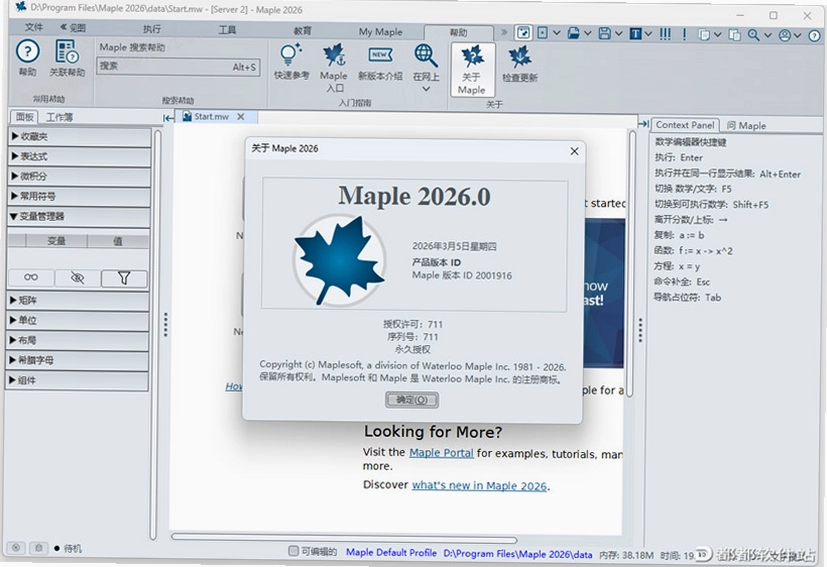Click the new document toolbar icon
827x567 pixels.
click(542, 33)
